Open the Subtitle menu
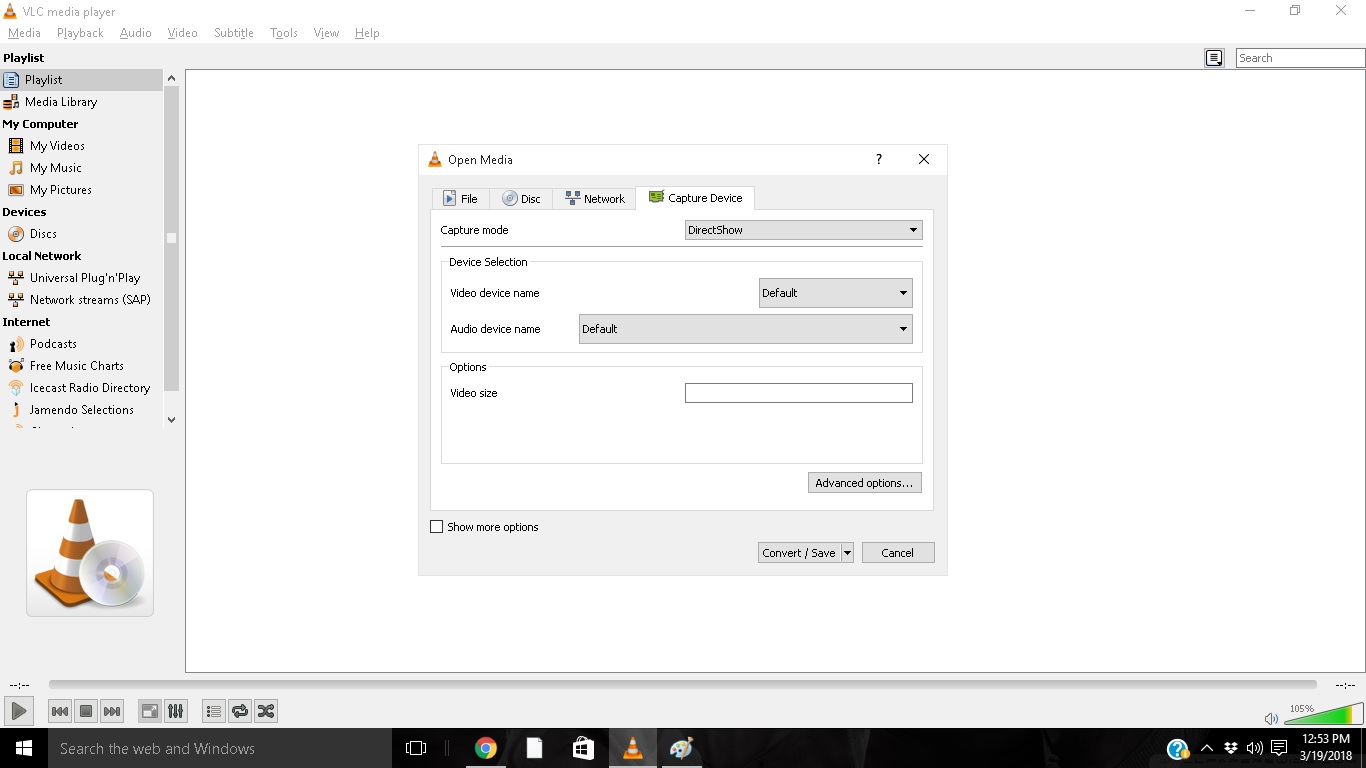The height and width of the screenshot is (768, 1366). (234, 33)
